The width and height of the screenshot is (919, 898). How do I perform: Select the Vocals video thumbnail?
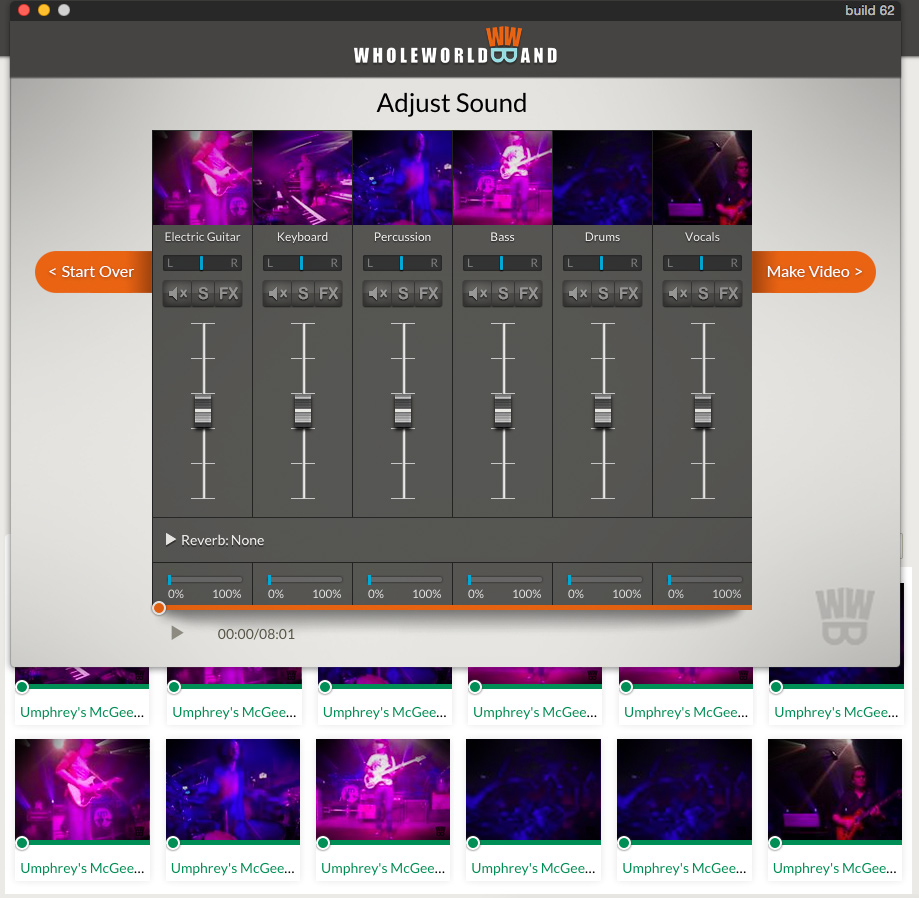(x=702, y=178)
